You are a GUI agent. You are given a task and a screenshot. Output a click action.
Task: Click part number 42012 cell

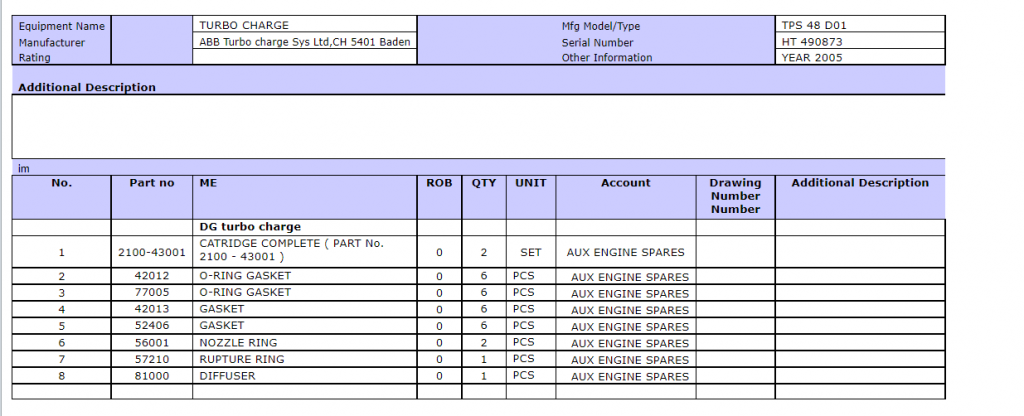click(x=152, y=276)
